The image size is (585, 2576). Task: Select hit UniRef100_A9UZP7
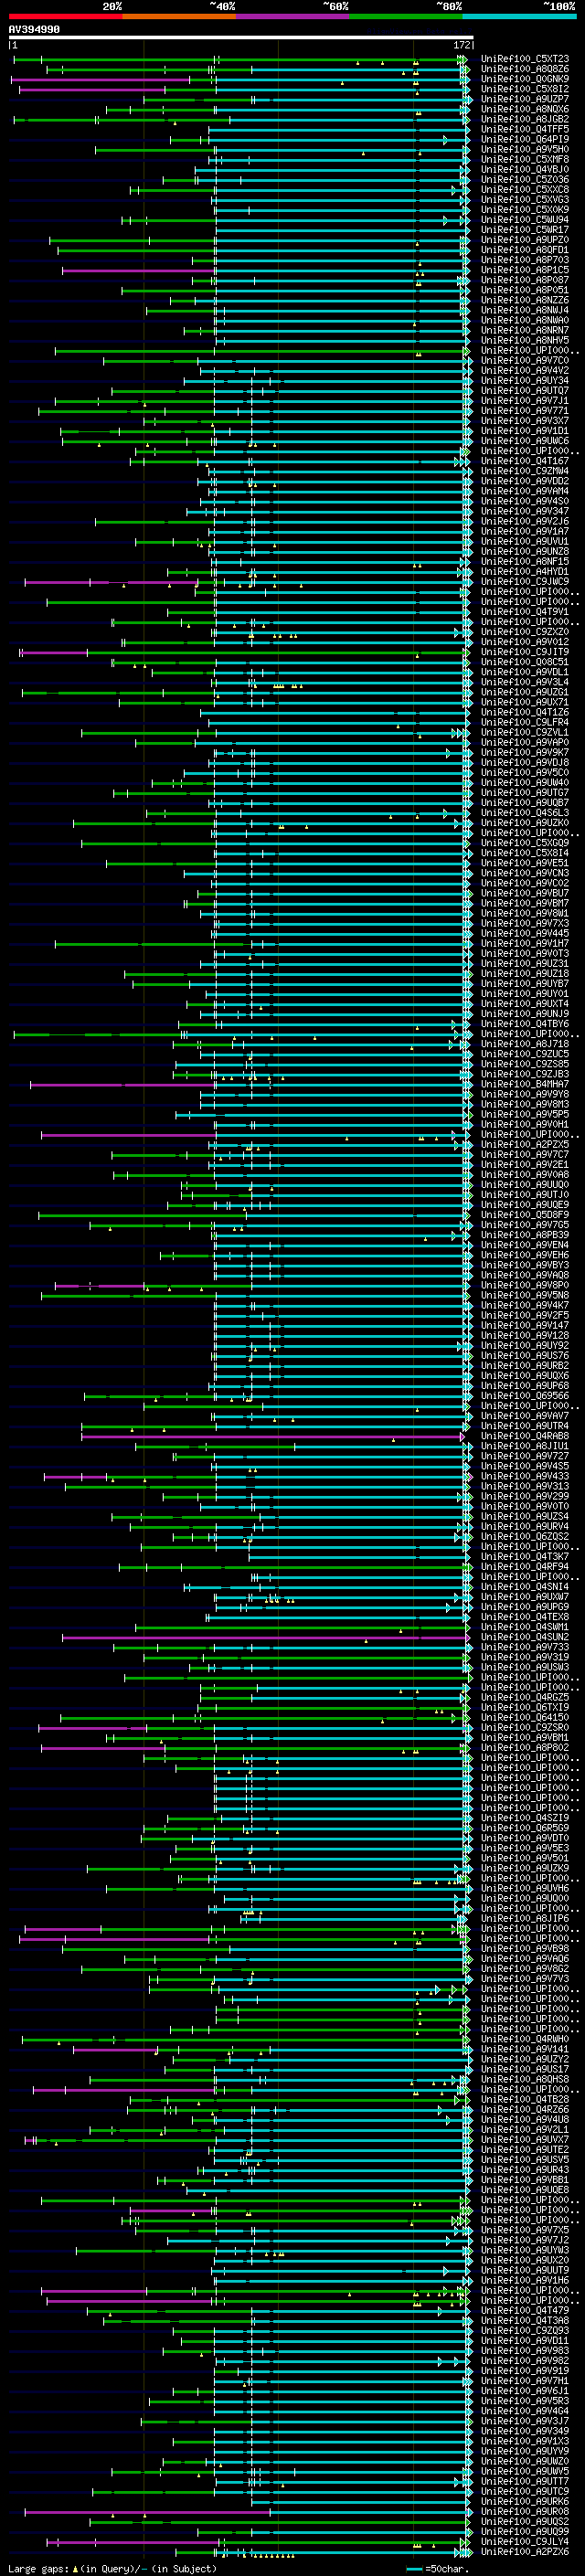click(x=525, y=99)
